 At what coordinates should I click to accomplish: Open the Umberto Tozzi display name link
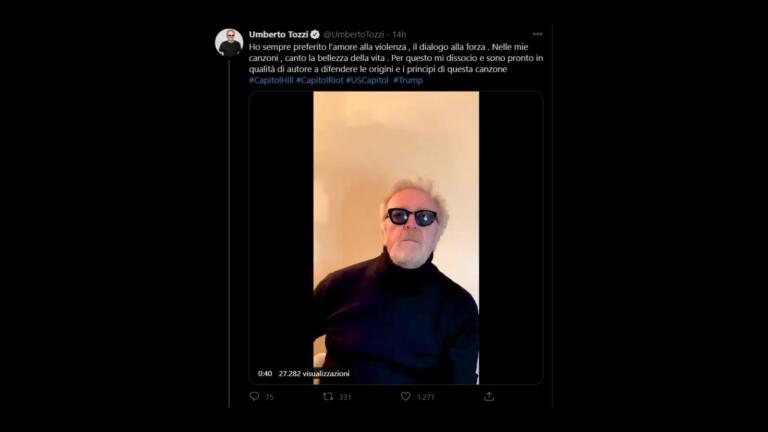tap(278, 34)
